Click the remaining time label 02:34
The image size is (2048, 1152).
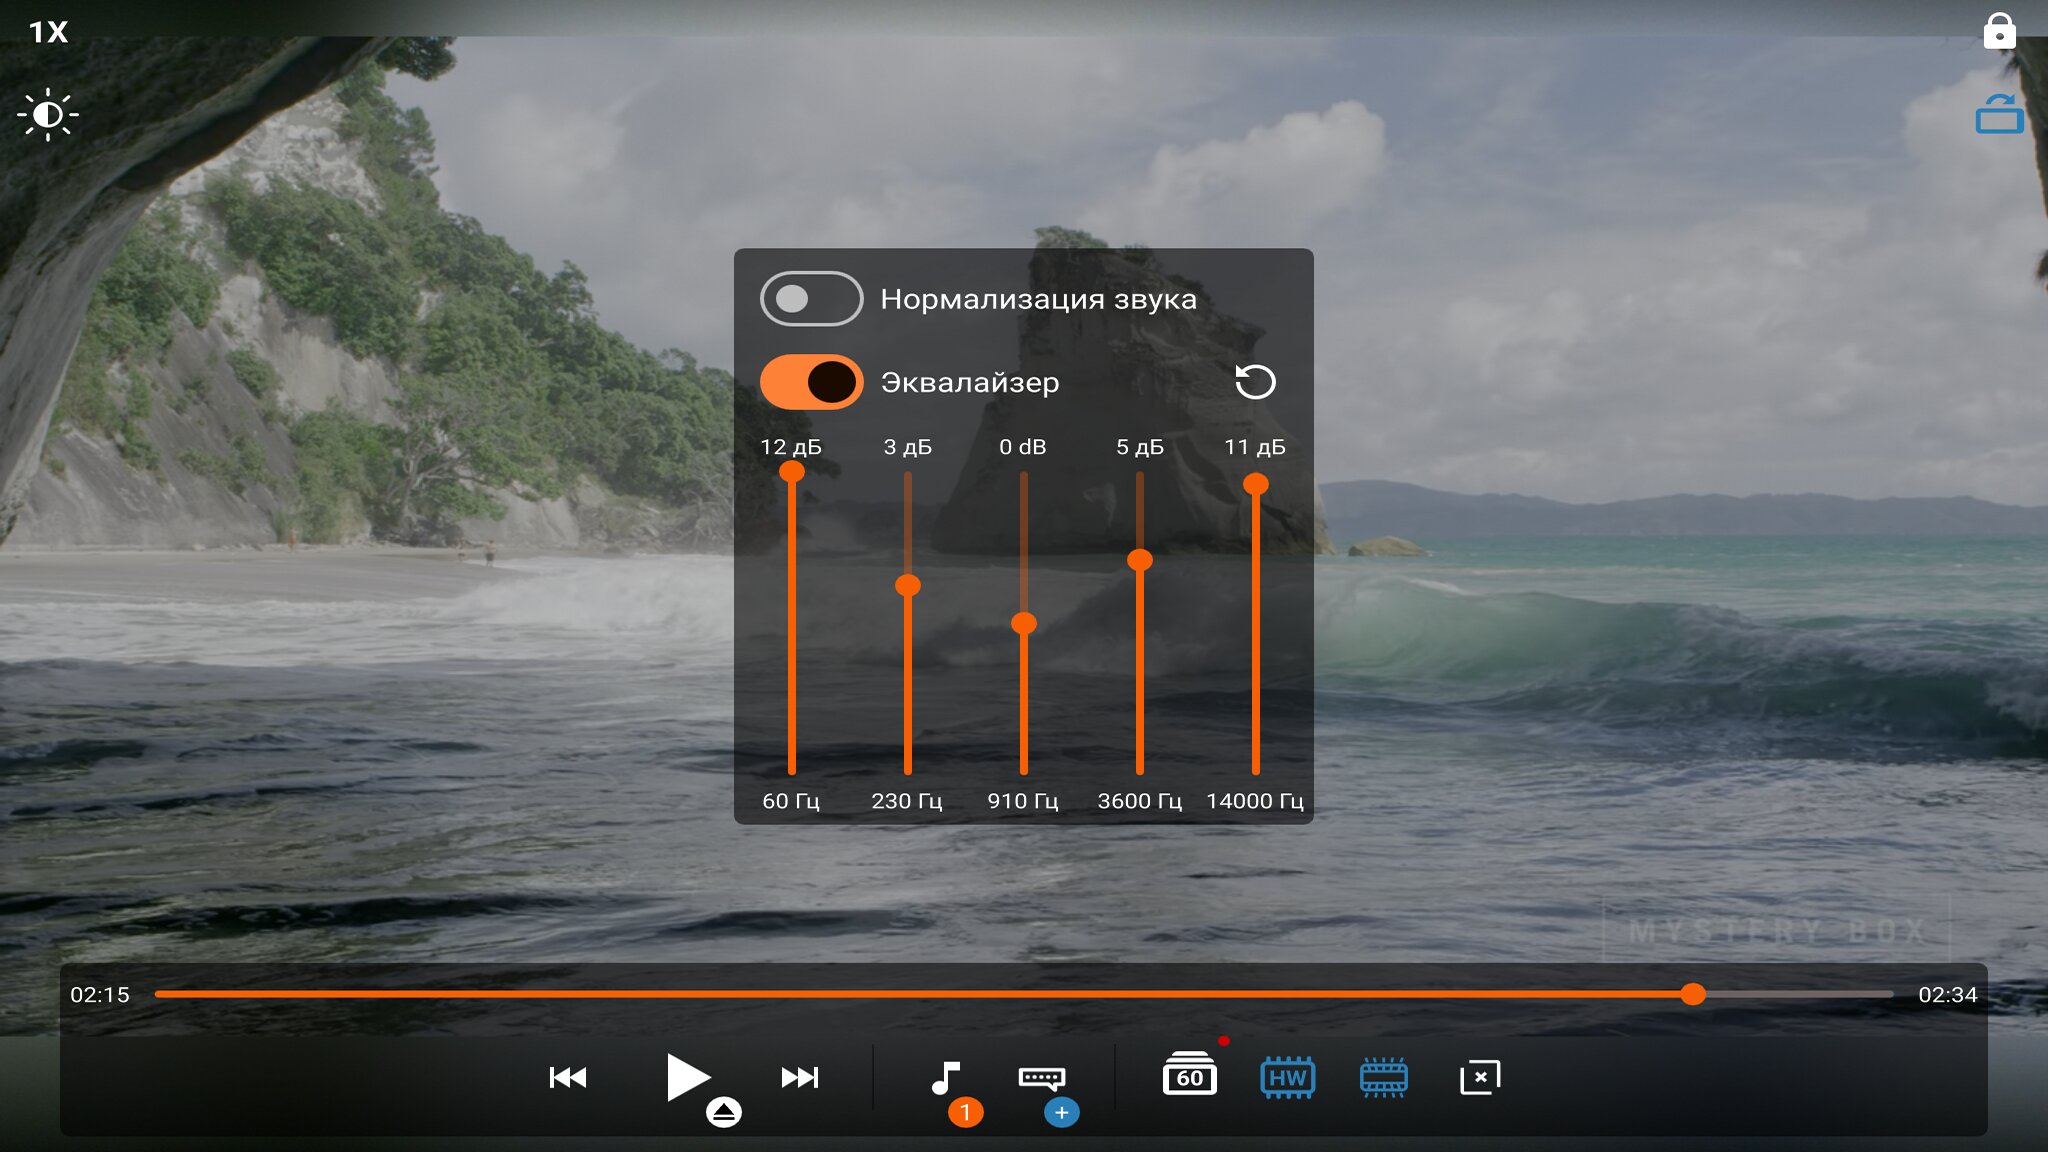tap(1946, 995)
